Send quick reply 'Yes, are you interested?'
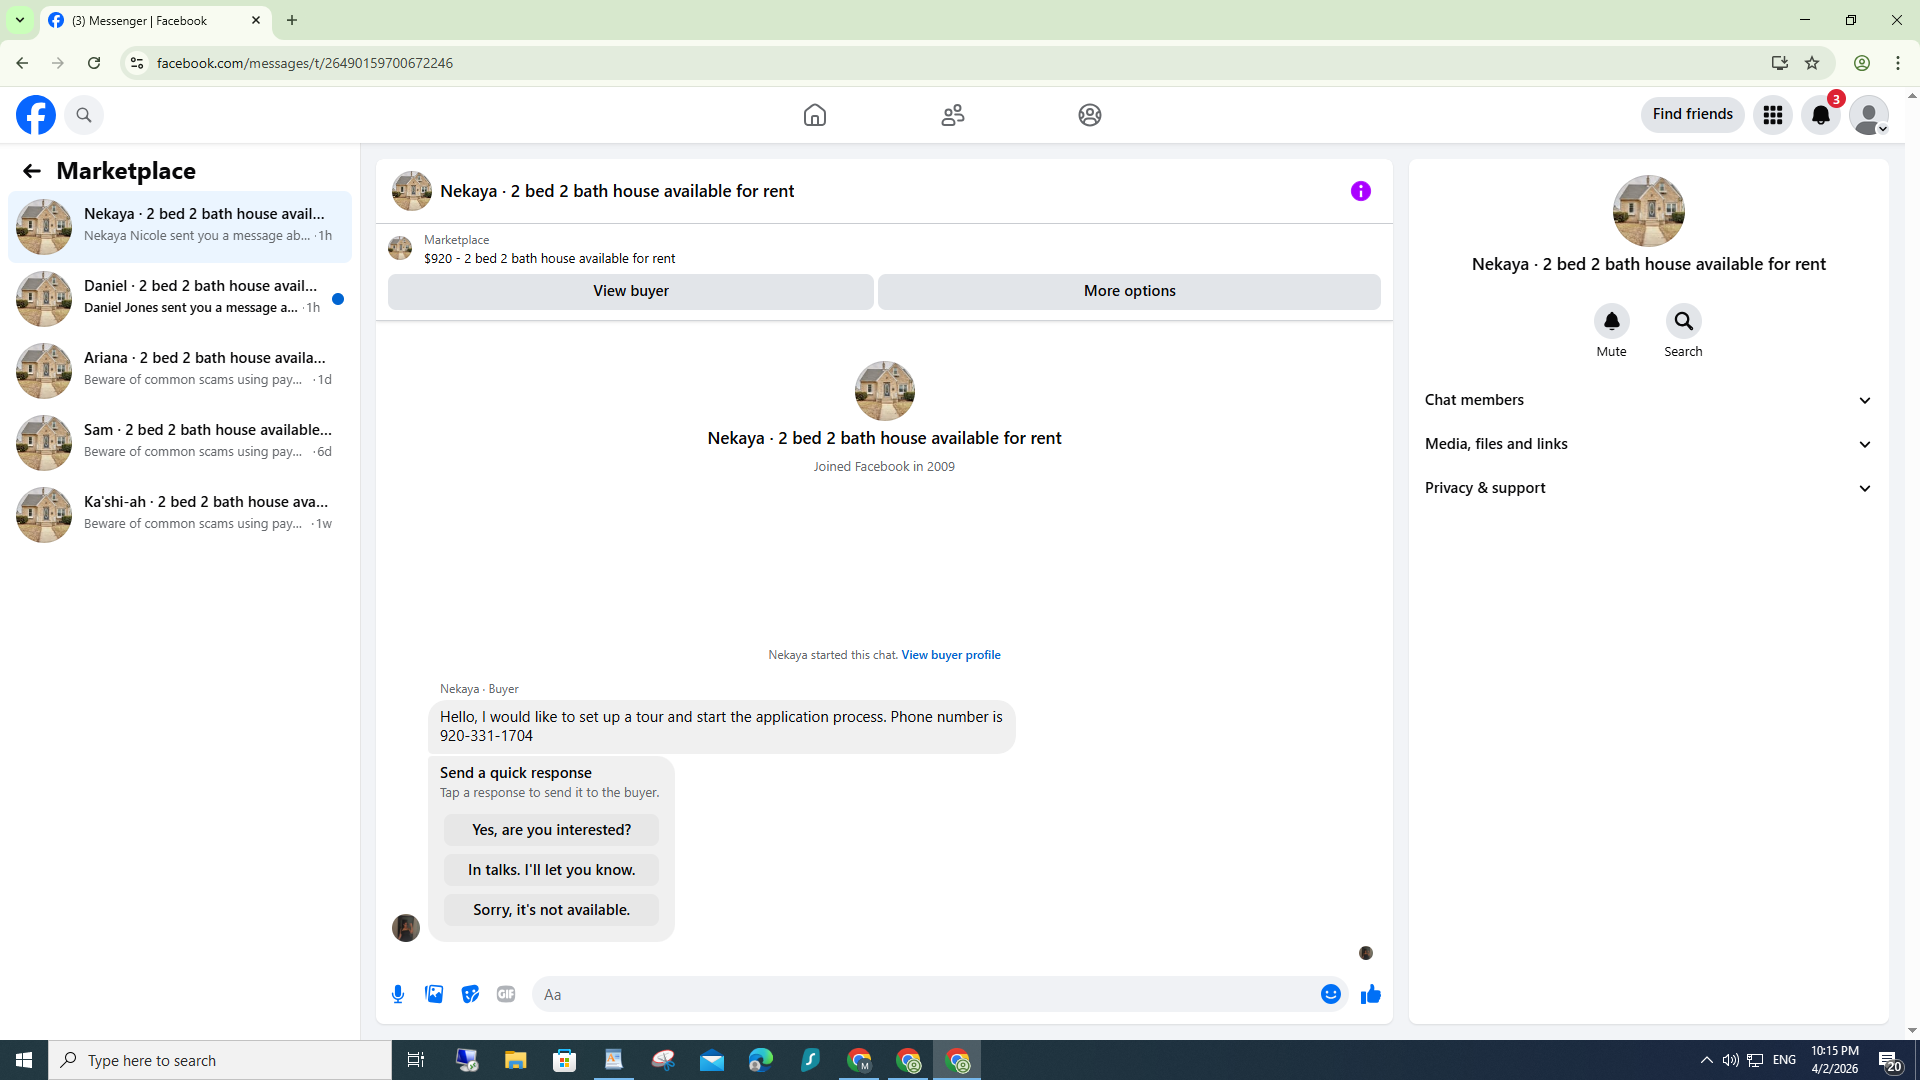1920x1080 pixels. pyautogui.click(x=551, y=830)
